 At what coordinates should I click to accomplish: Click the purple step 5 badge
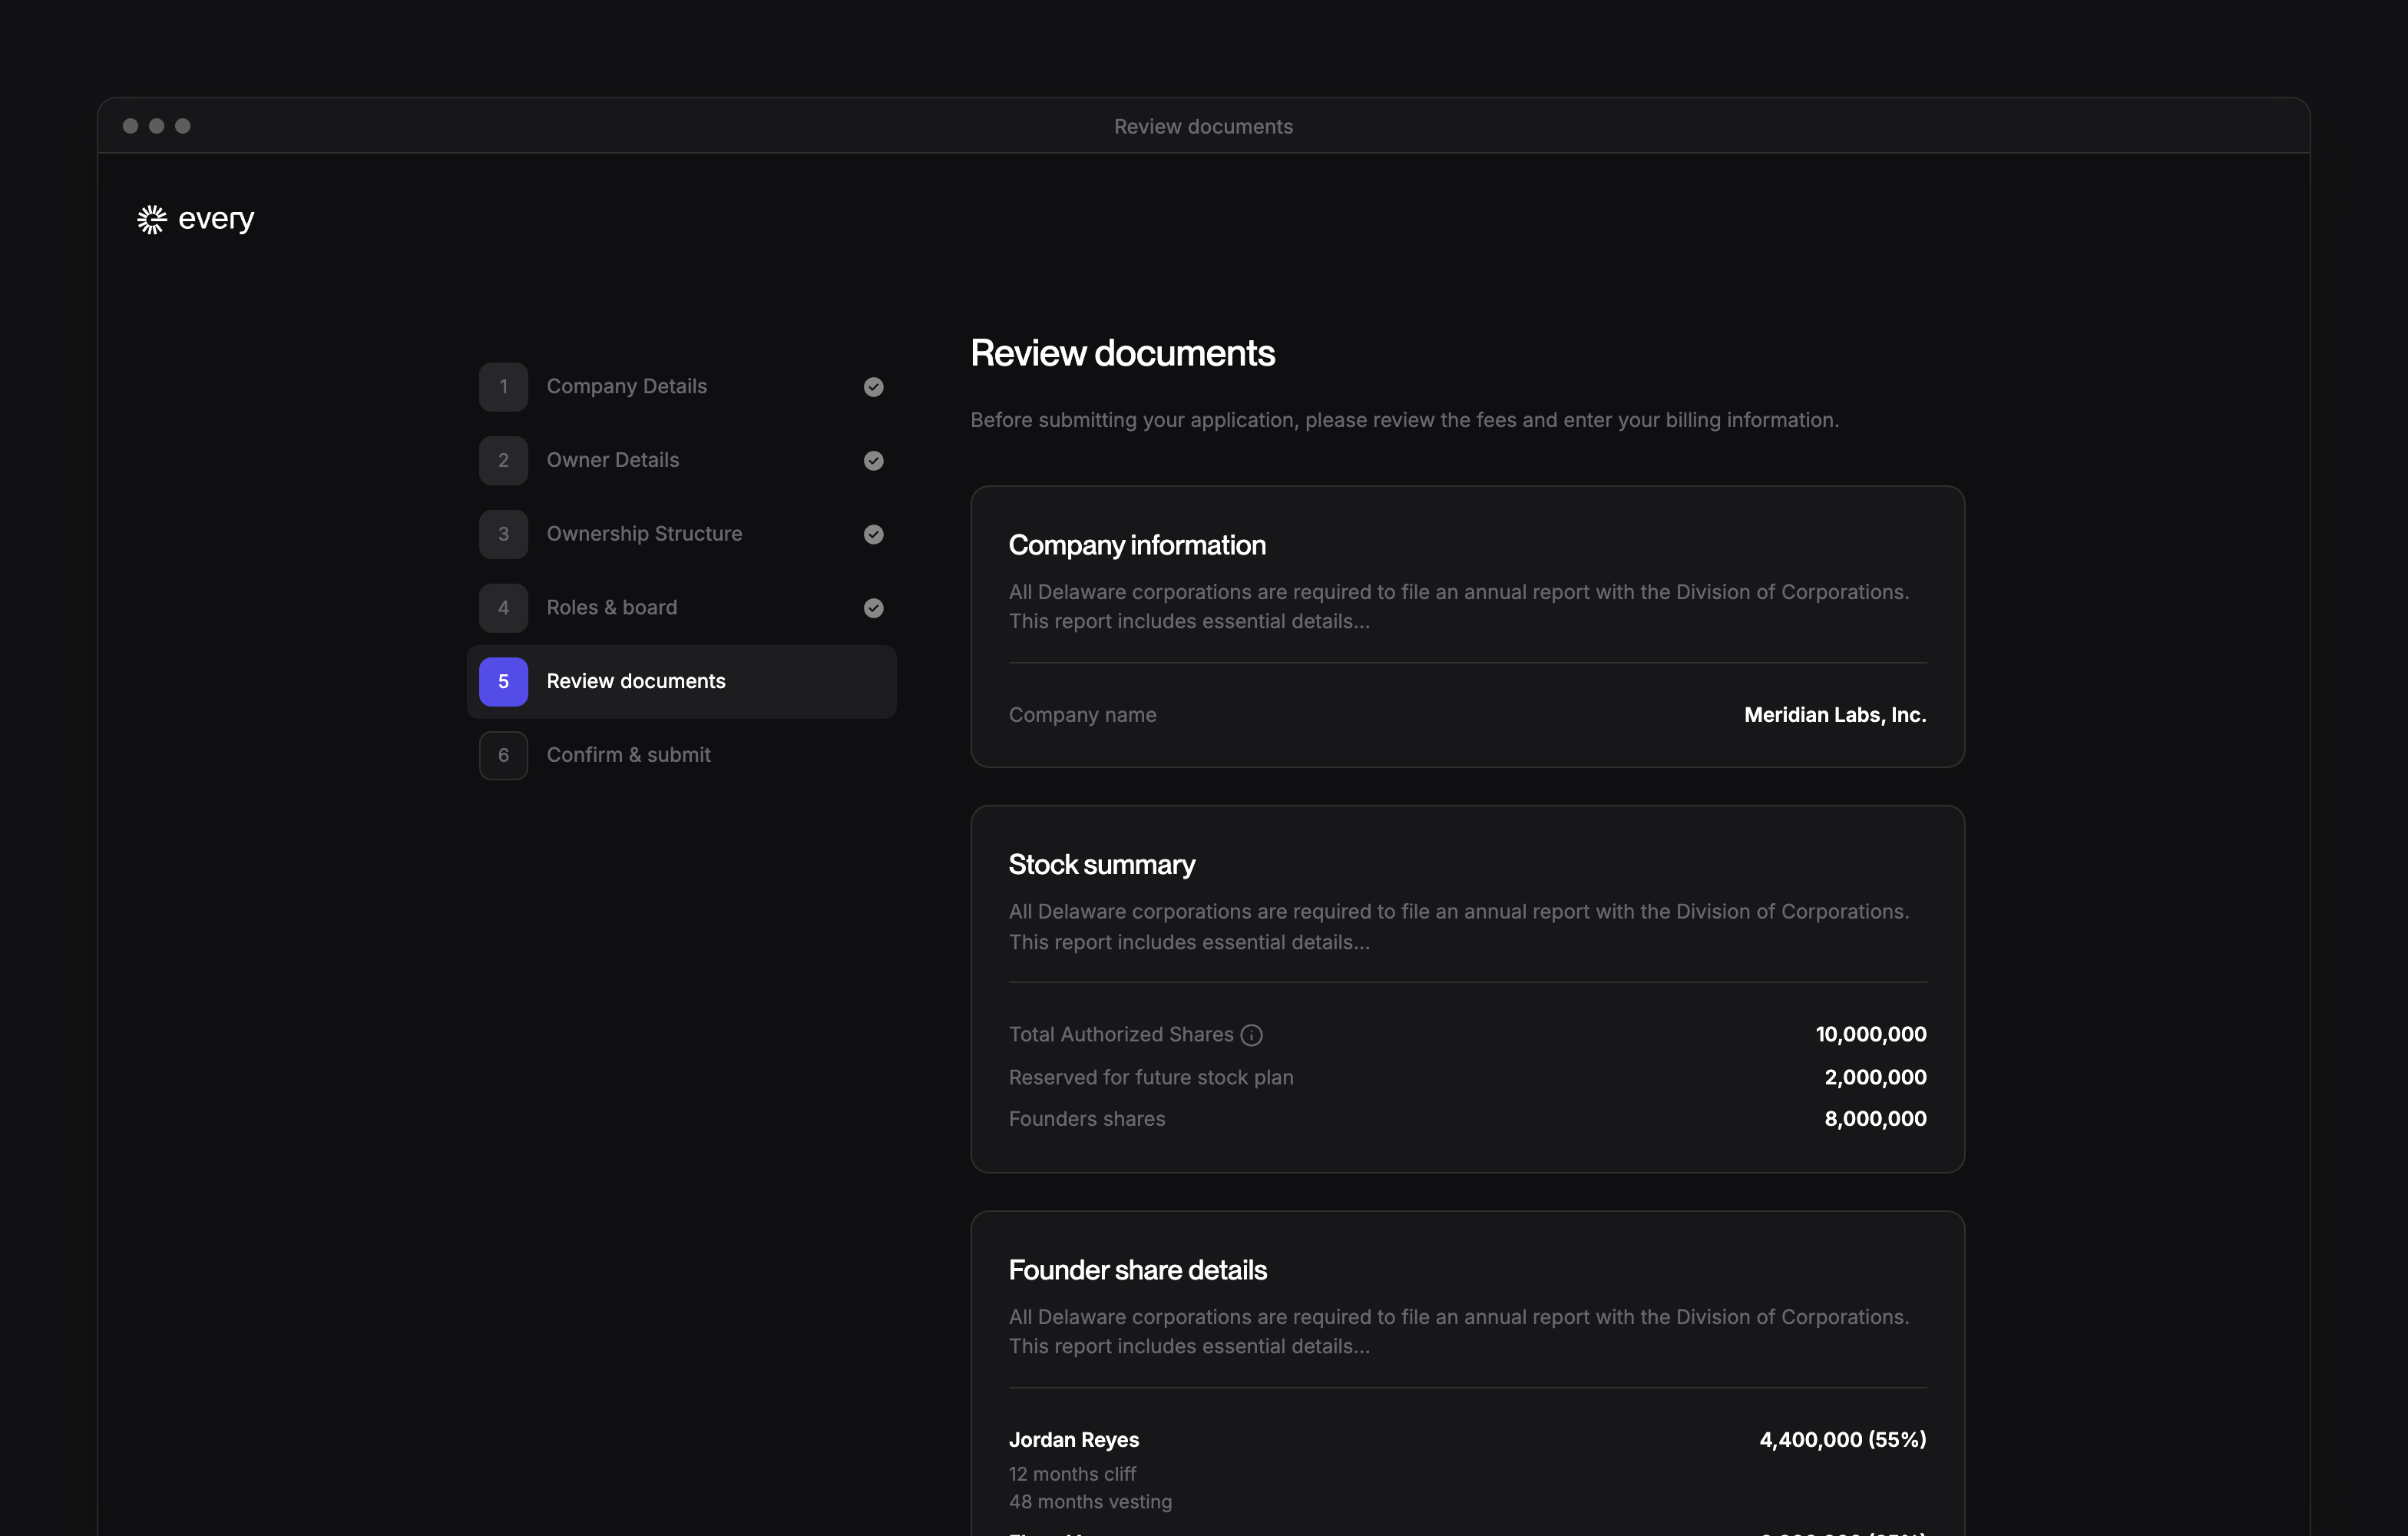pos(503,682)
